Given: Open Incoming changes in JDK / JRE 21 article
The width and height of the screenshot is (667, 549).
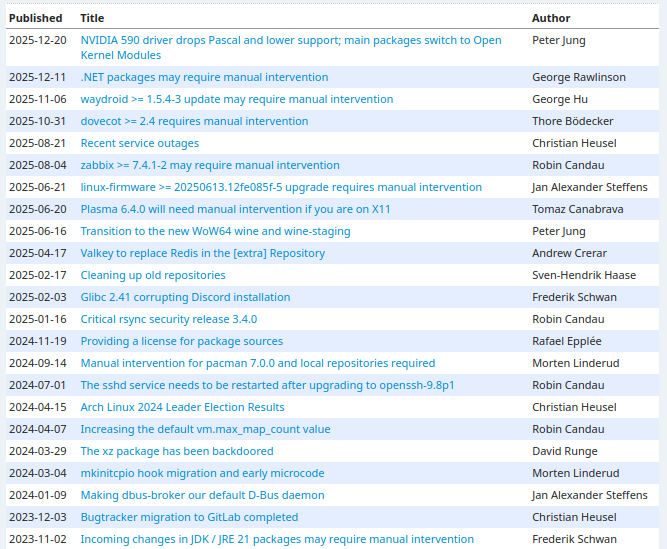Looking at the screenshot, I should (x=277, y=539).
